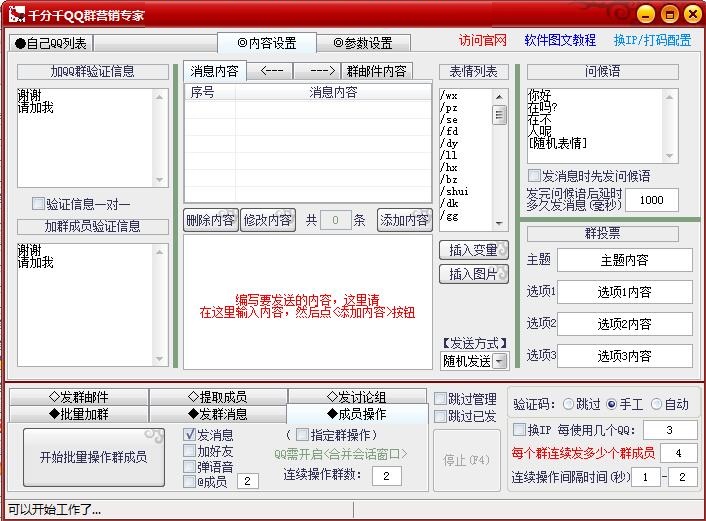Screen dimensions: 706x521
Task: Check the 加好友 checkbox
Action: (x=190, y=450)
